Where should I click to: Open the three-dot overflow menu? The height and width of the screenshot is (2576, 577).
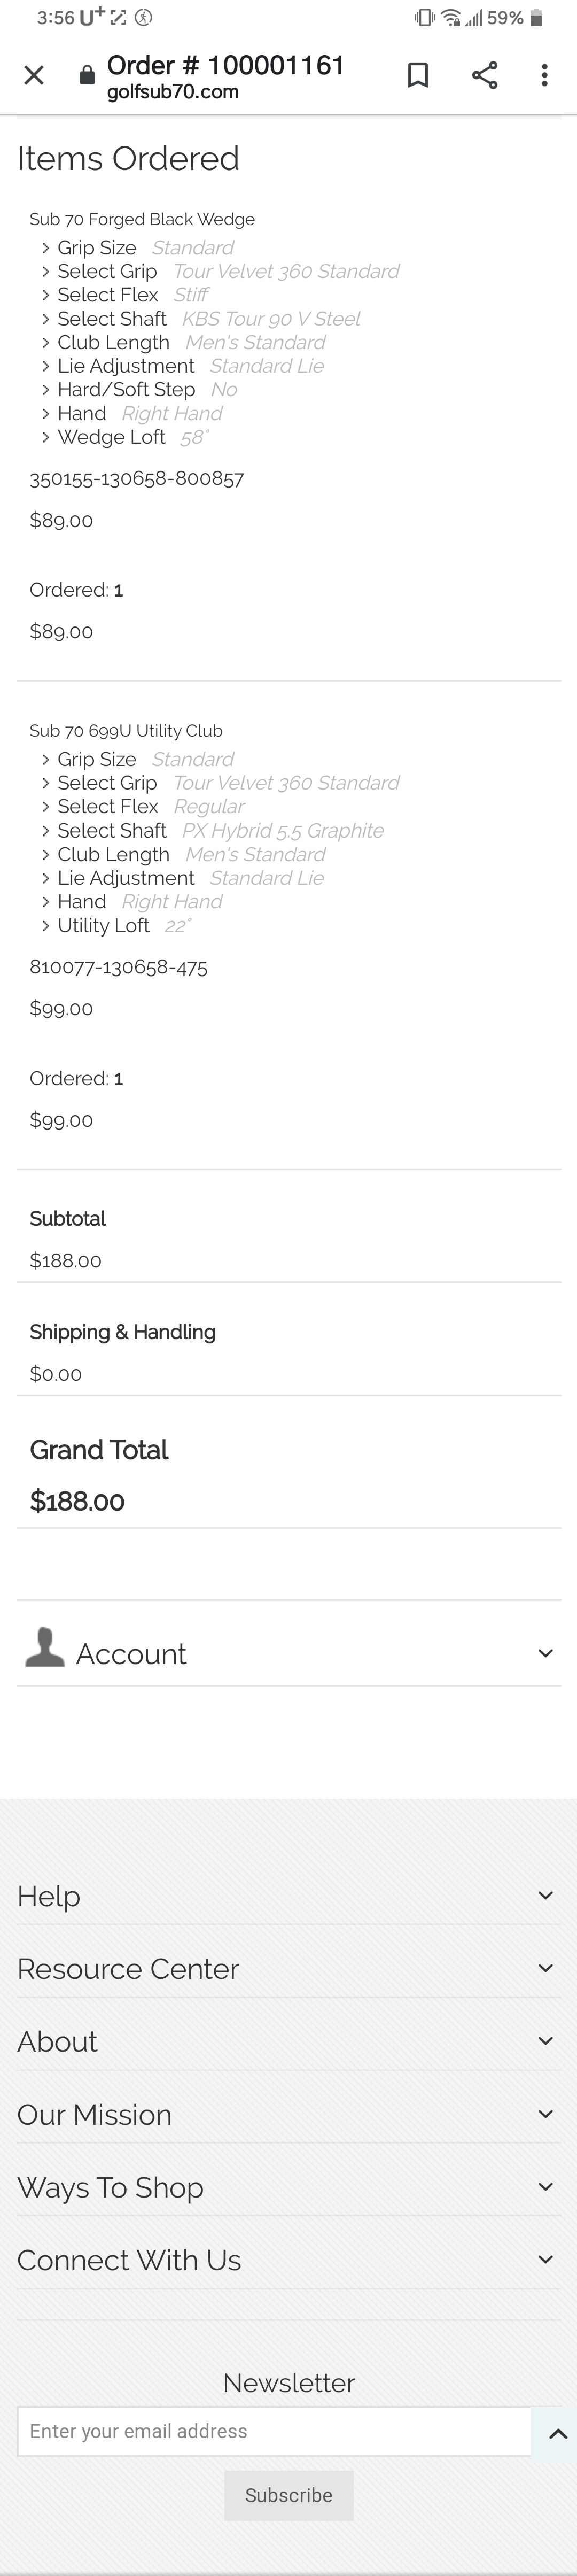click(x=544, y=75)
